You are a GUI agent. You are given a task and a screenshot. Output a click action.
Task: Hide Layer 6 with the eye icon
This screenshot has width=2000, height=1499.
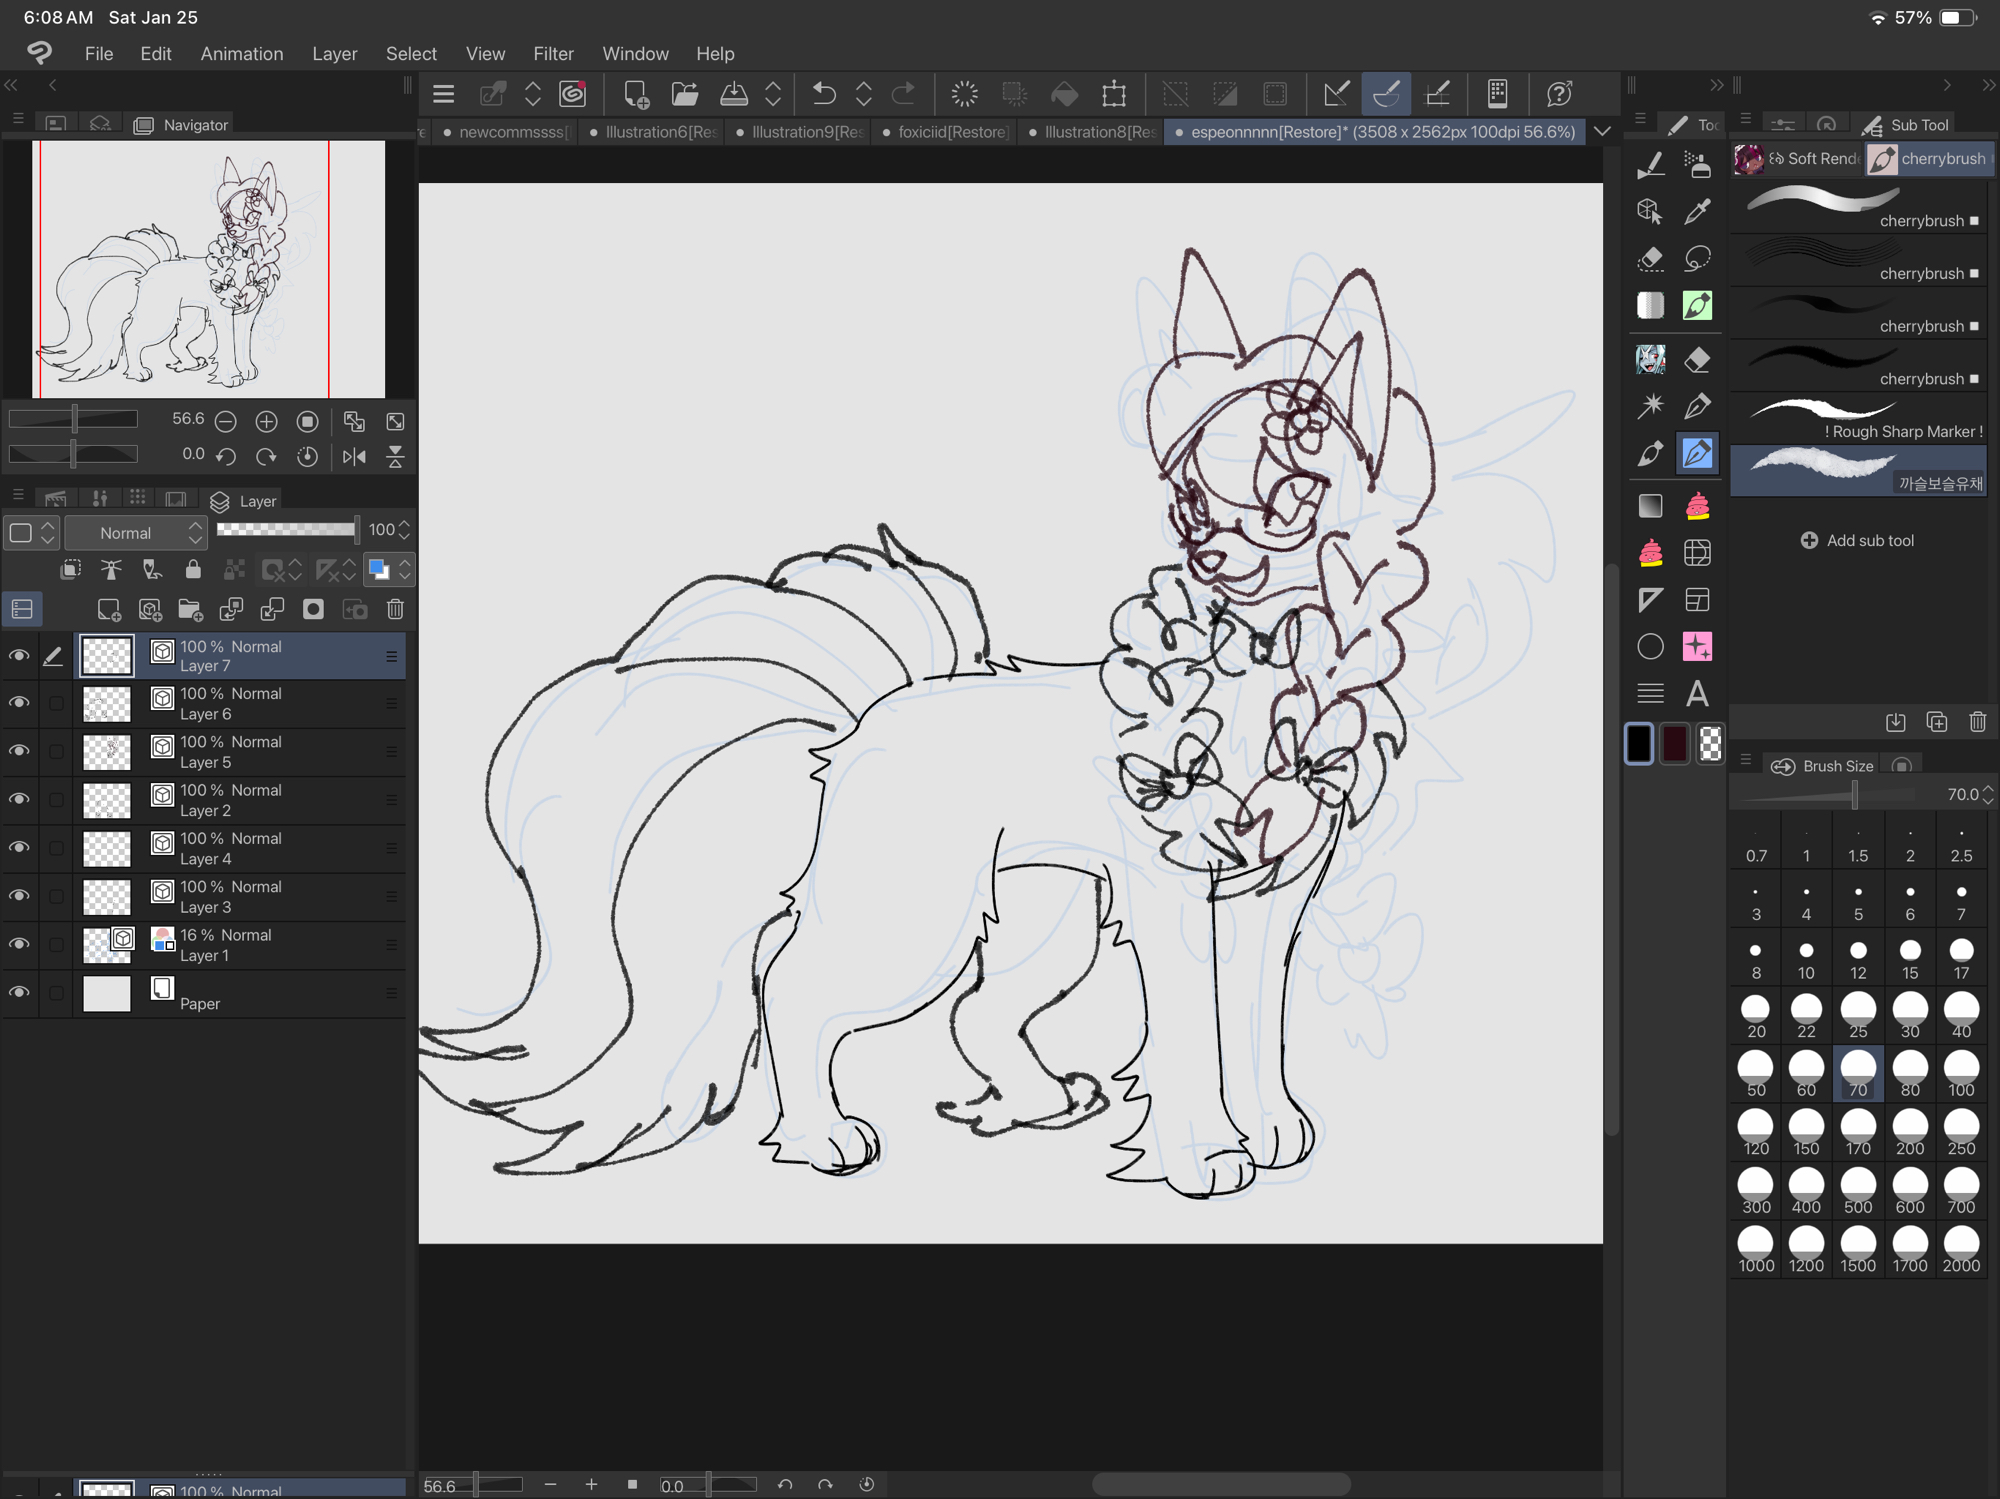point(19,703)
